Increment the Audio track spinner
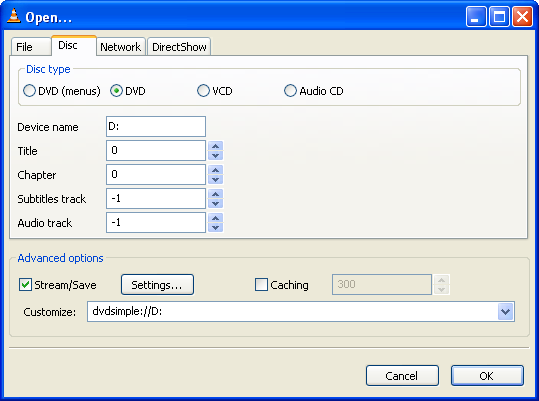The height and width of the screenshot is (401, 539). [x=216, y=218]
